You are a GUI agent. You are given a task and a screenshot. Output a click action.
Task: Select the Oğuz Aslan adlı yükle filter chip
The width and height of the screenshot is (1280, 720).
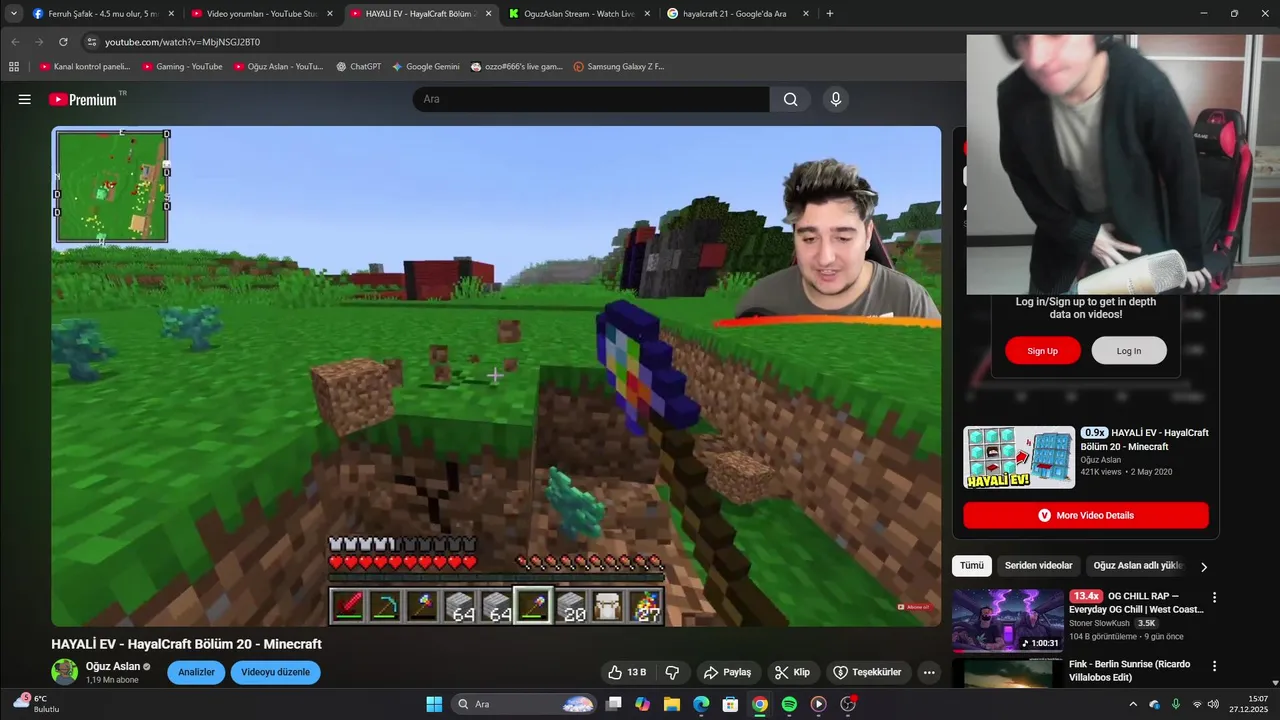1138,566
